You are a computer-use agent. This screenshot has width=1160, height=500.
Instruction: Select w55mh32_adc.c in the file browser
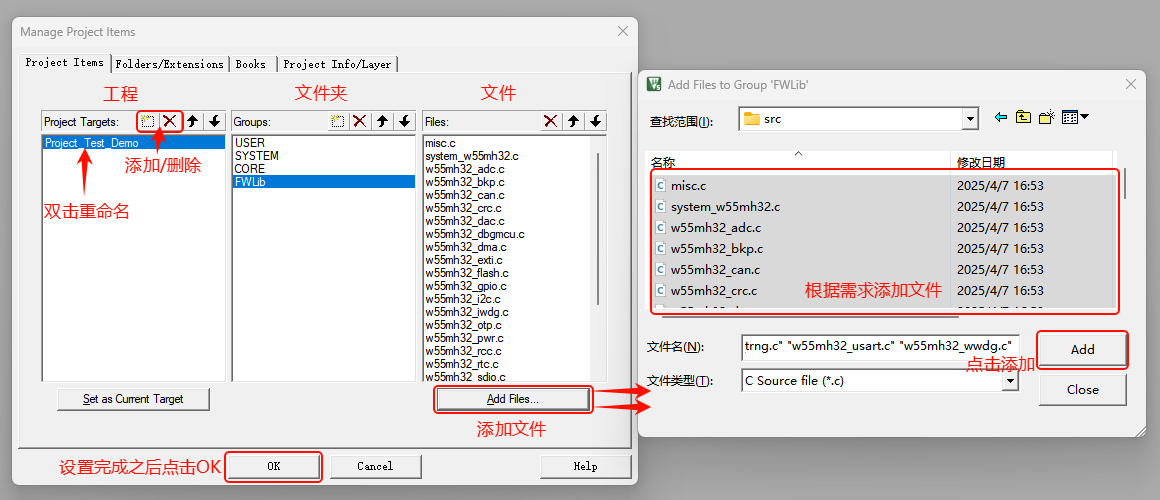pos(716,228)
